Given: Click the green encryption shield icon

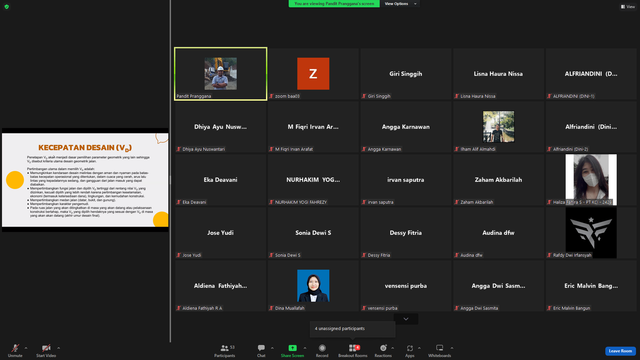Looking at the screenshot, I should 7,7.
